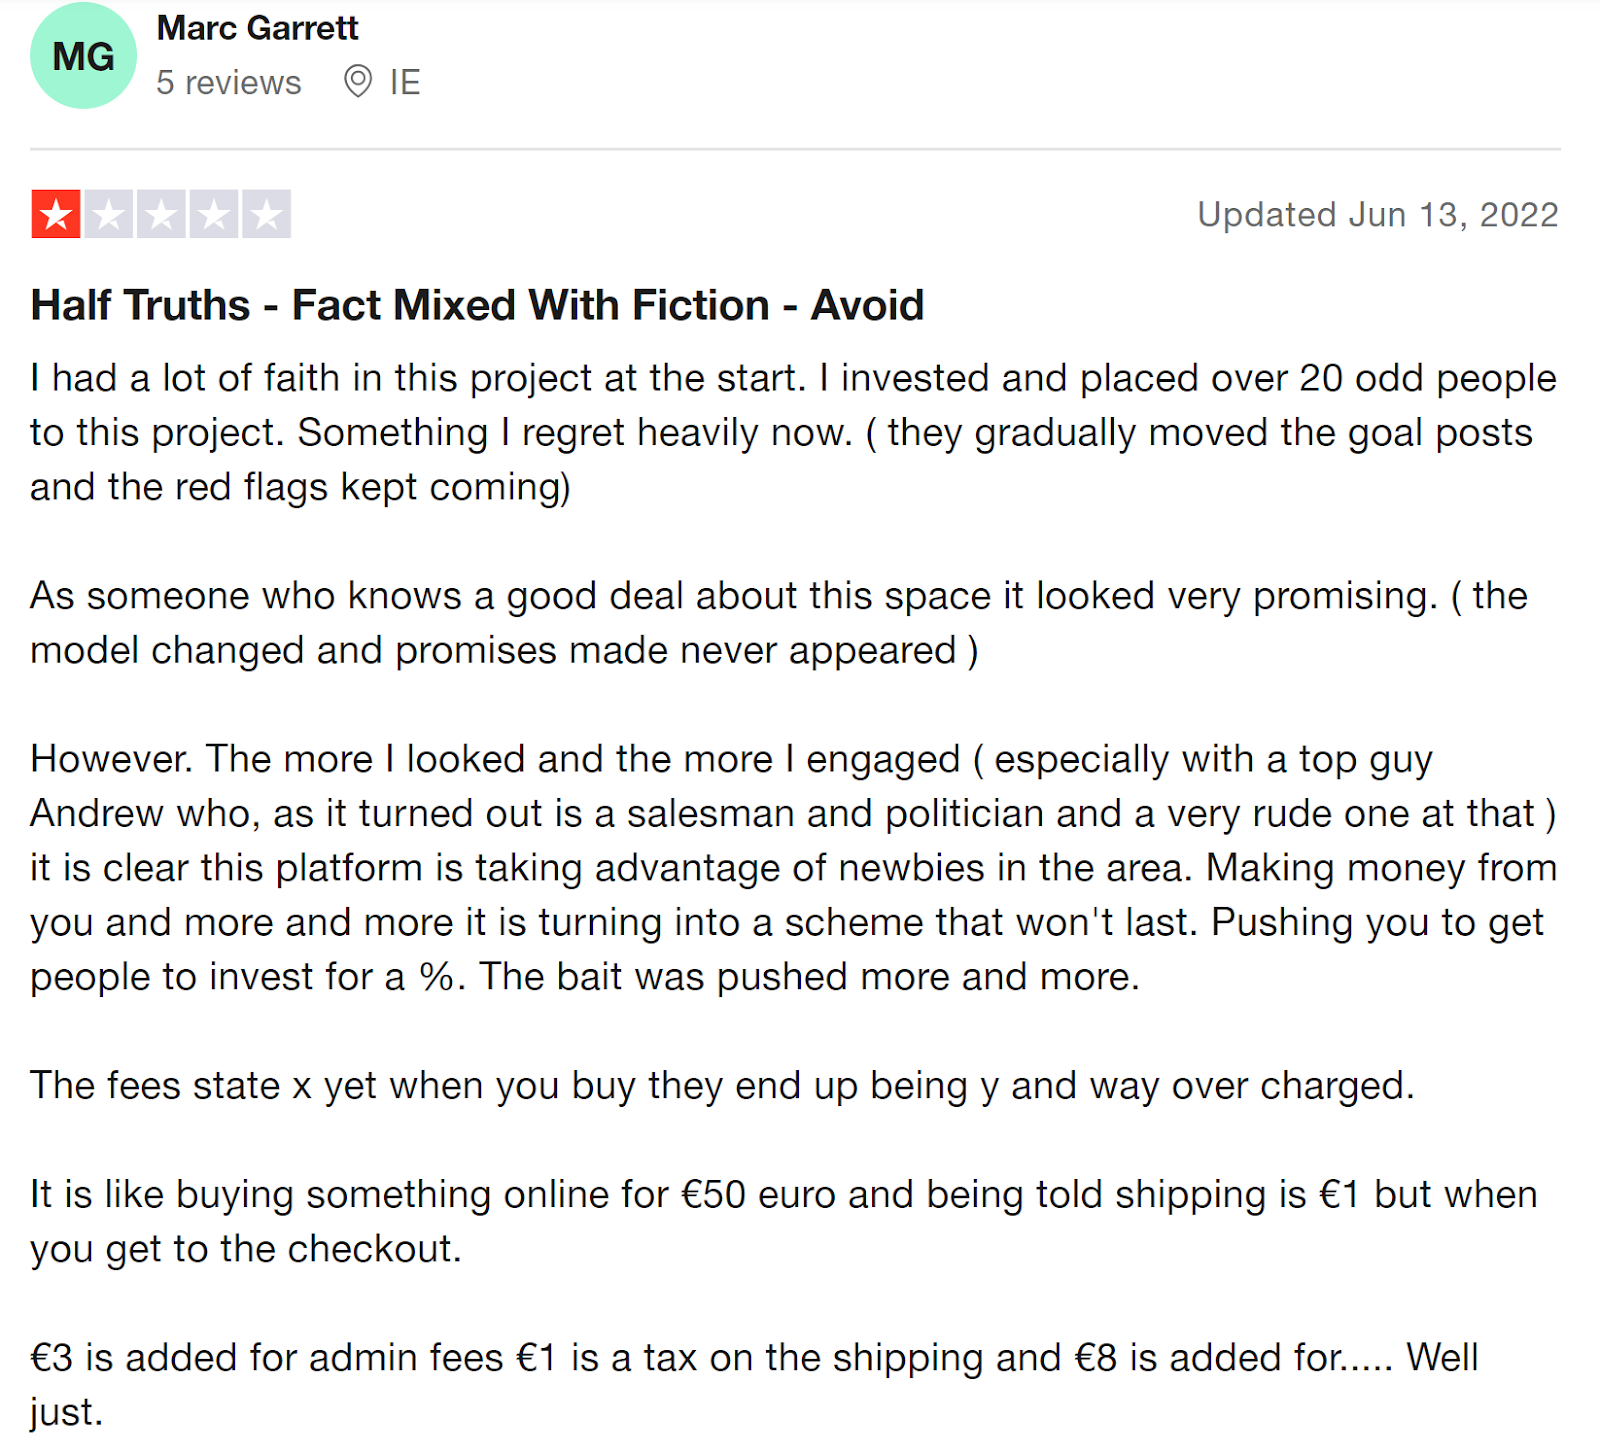
Task: Open Marc Garrett's profile name
Action: coord(257,28)
